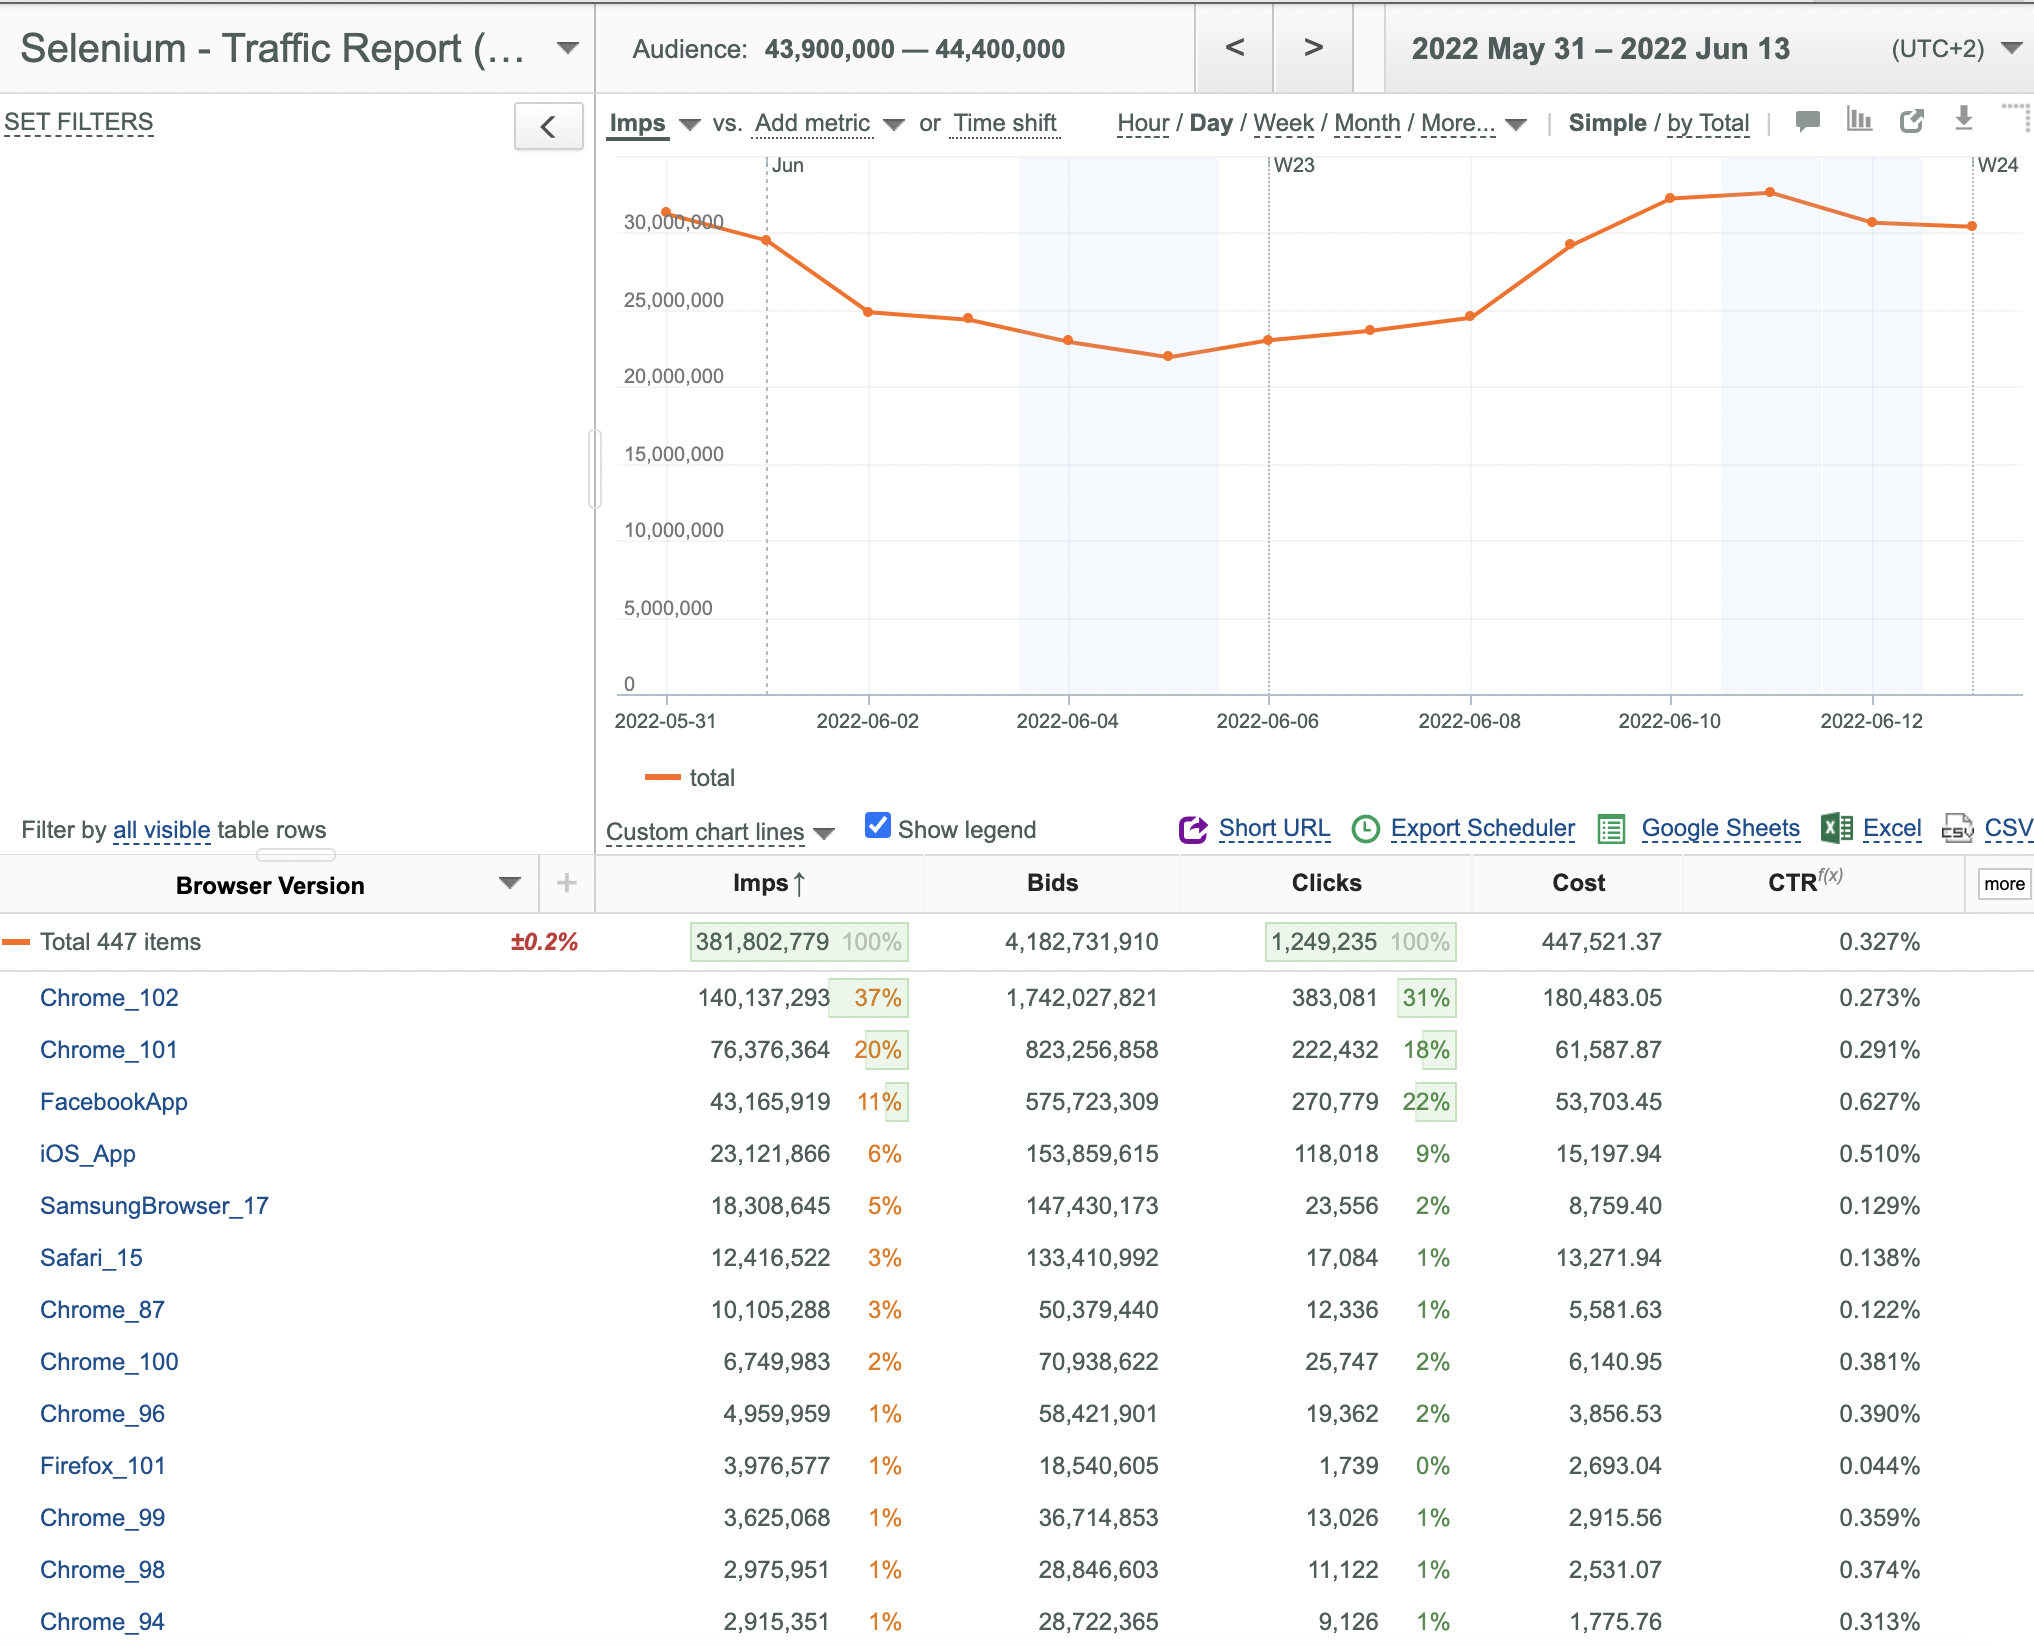2034x1646 pixels.
Task: Uncheck the Show legend checkbox
Action: tap(878, 826)
